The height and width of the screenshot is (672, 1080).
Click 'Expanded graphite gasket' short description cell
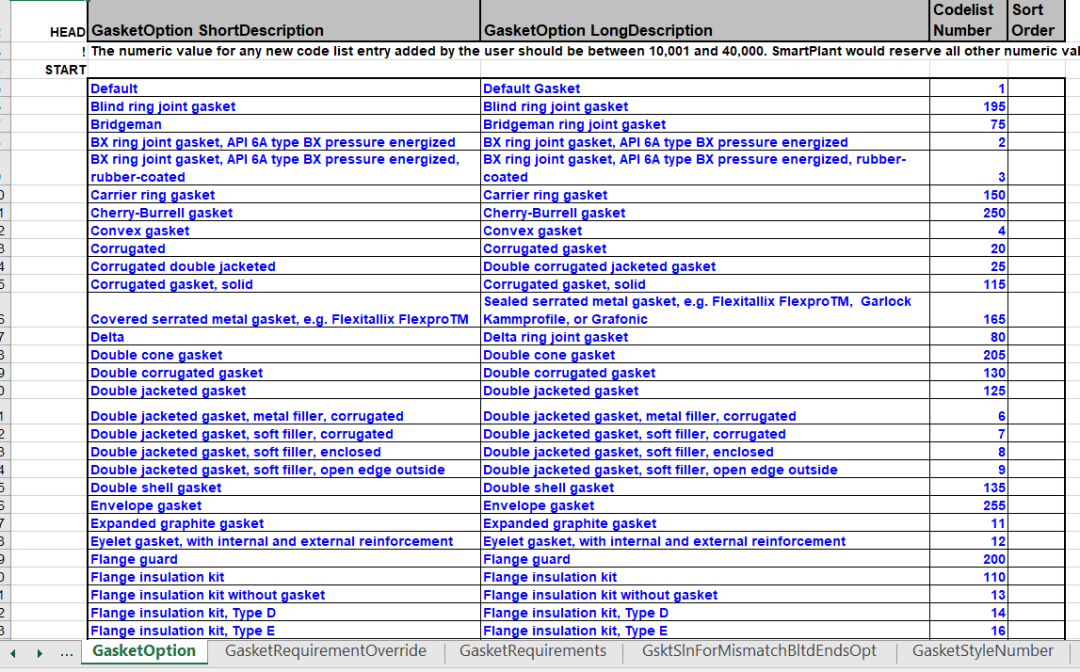[284, 523]
